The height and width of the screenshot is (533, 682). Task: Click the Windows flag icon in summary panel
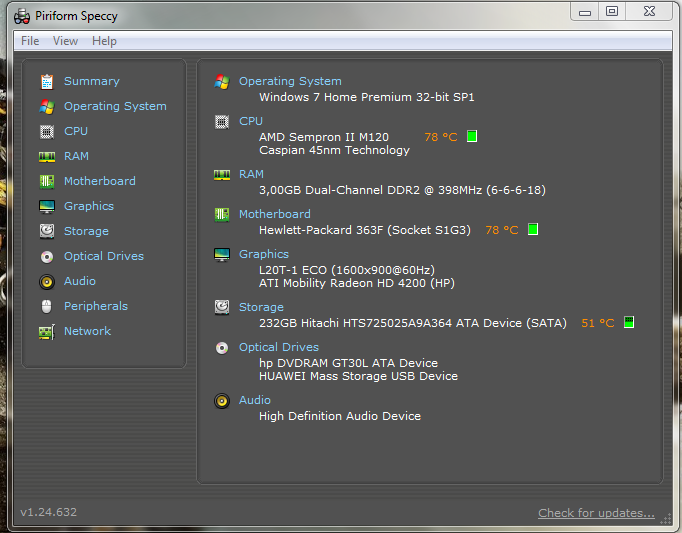pyautogui.click(x=222, y=81)
